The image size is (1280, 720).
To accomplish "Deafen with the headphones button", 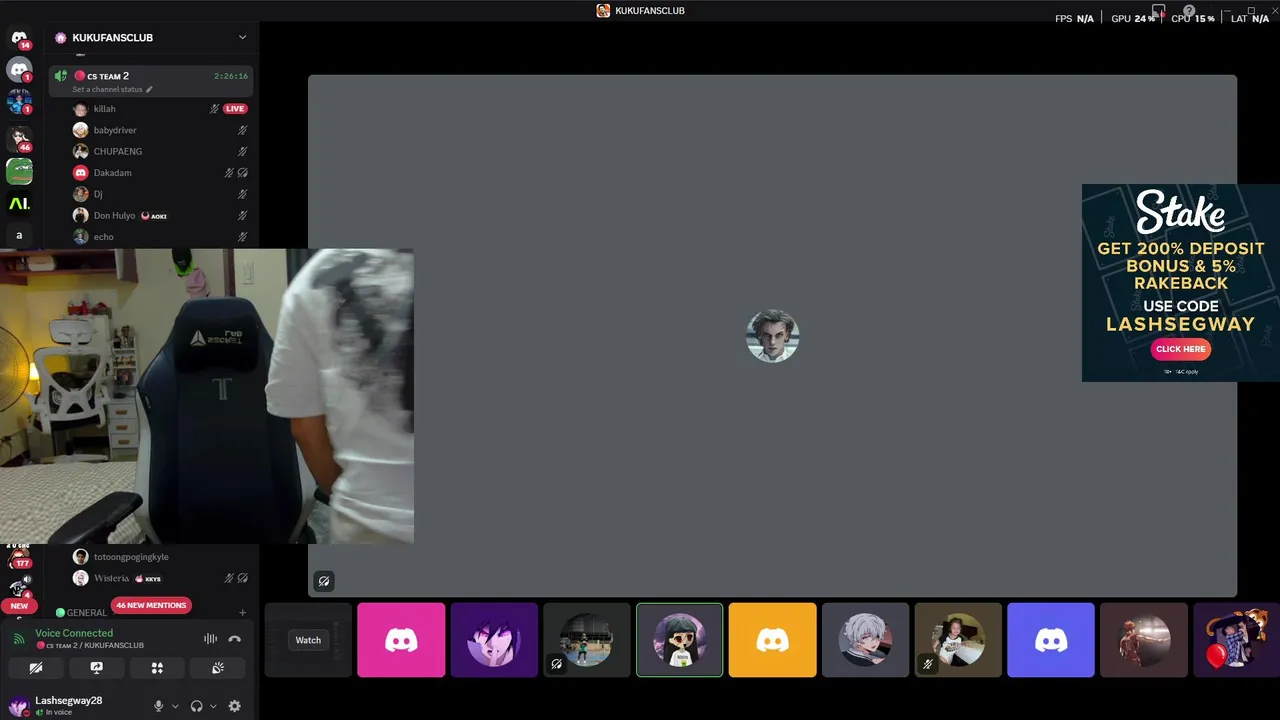I will pyautogui.click(x=196, y=706).
